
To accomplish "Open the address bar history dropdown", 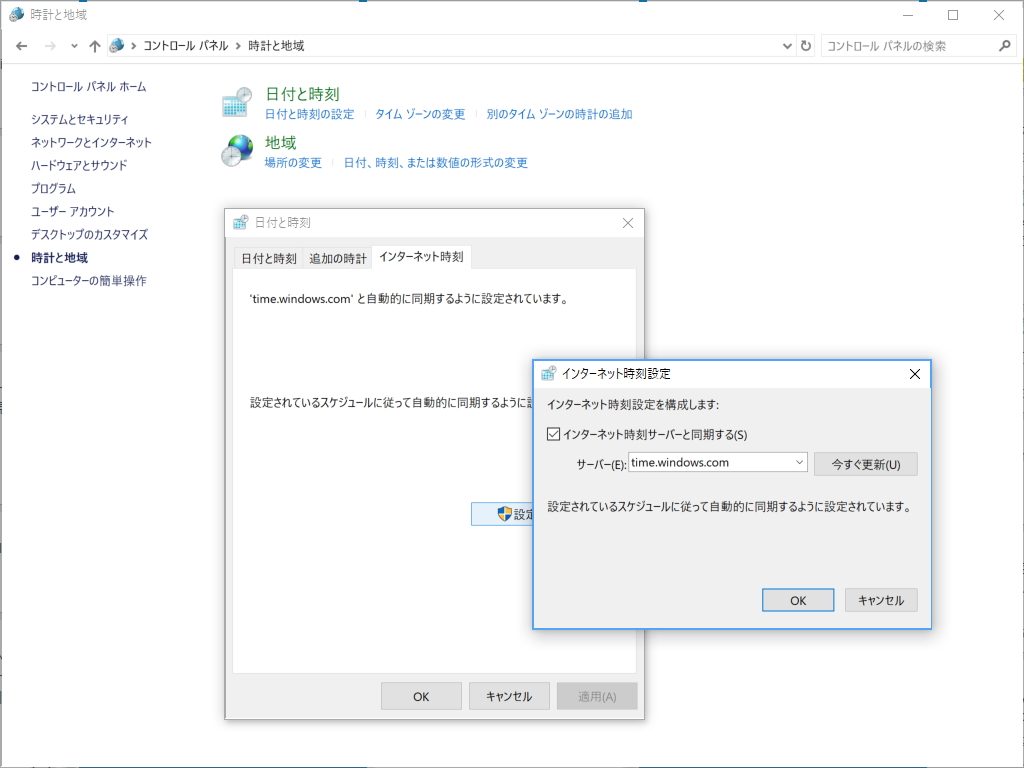I will click(x=787, y=45).
